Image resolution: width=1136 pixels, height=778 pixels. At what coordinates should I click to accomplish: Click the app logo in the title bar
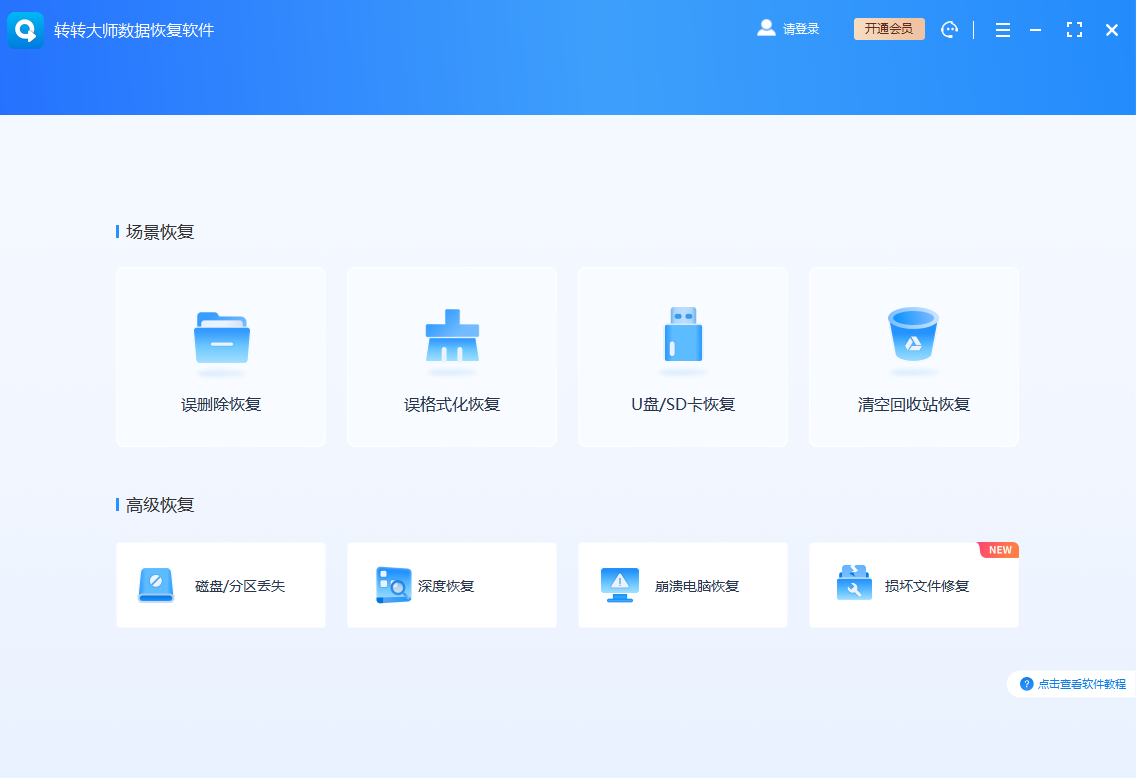[x=25, y=29]
